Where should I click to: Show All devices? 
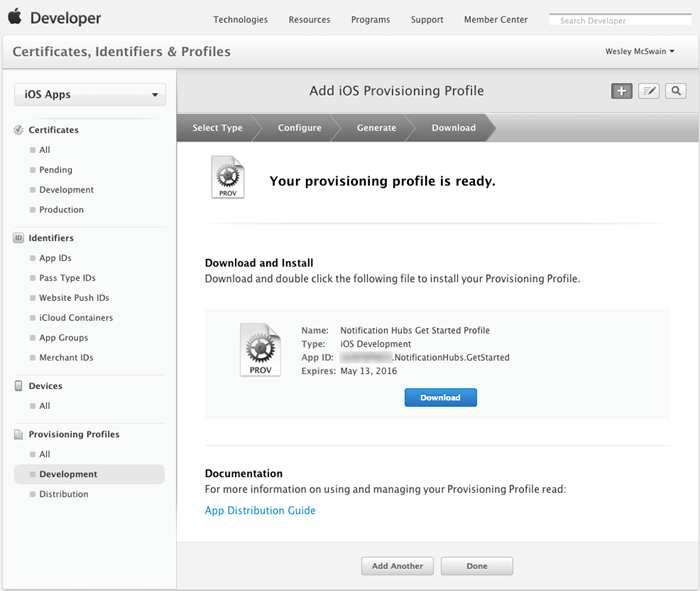point(45,406)
